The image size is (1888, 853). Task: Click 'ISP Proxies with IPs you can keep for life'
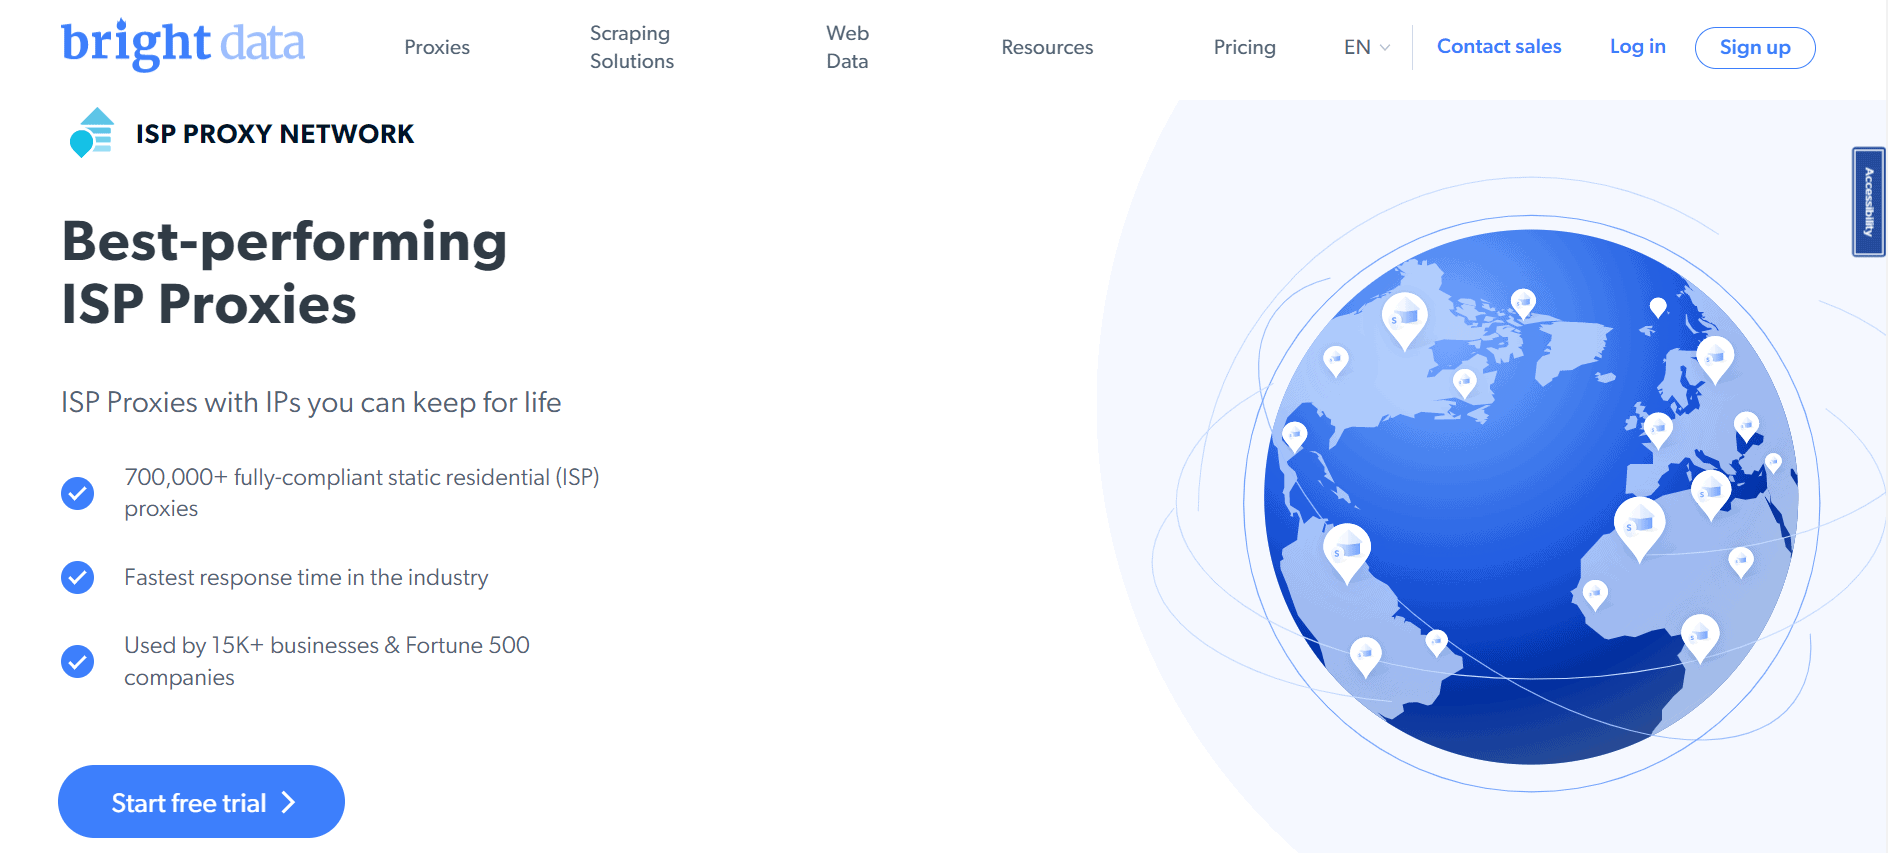[311, 402]
